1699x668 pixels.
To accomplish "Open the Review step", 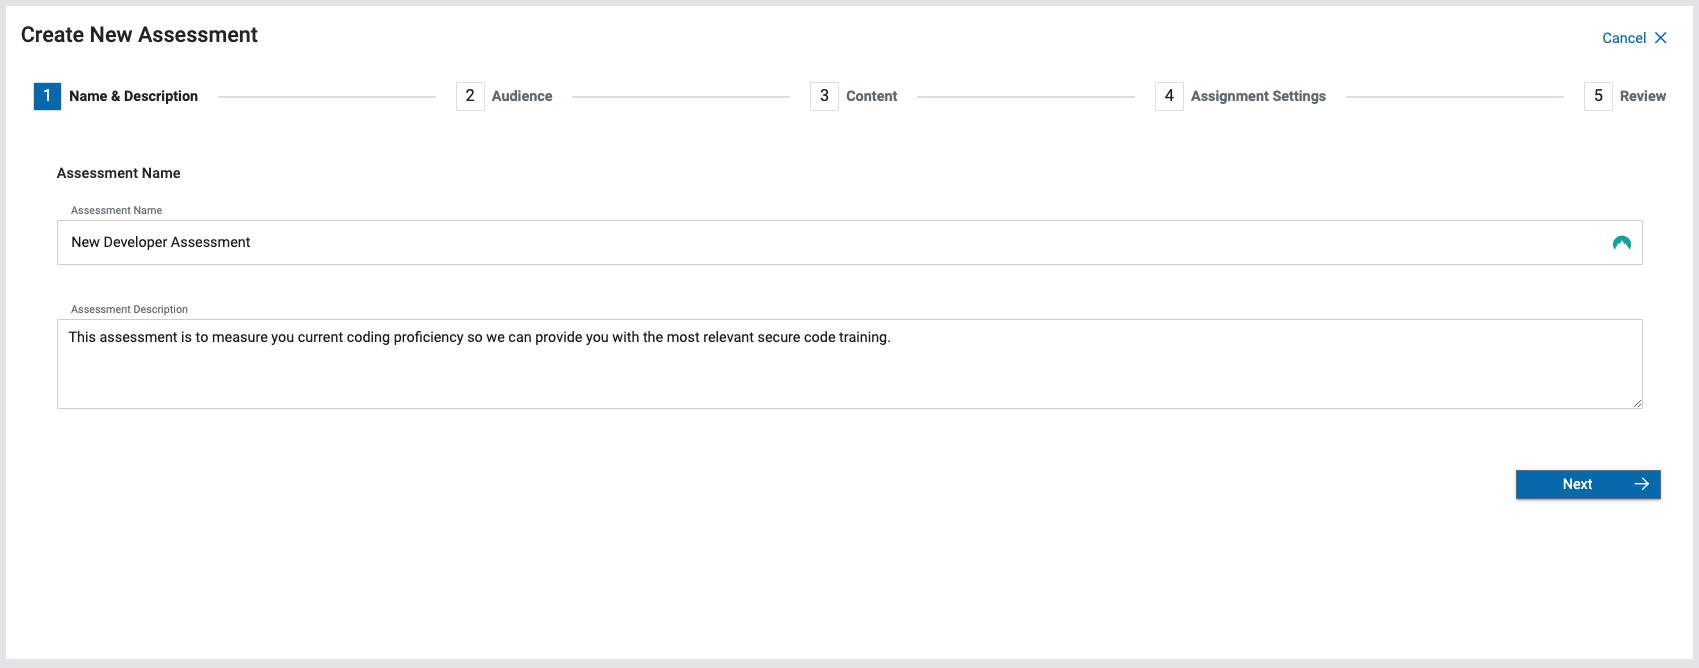I will (x=1642, y=96).
